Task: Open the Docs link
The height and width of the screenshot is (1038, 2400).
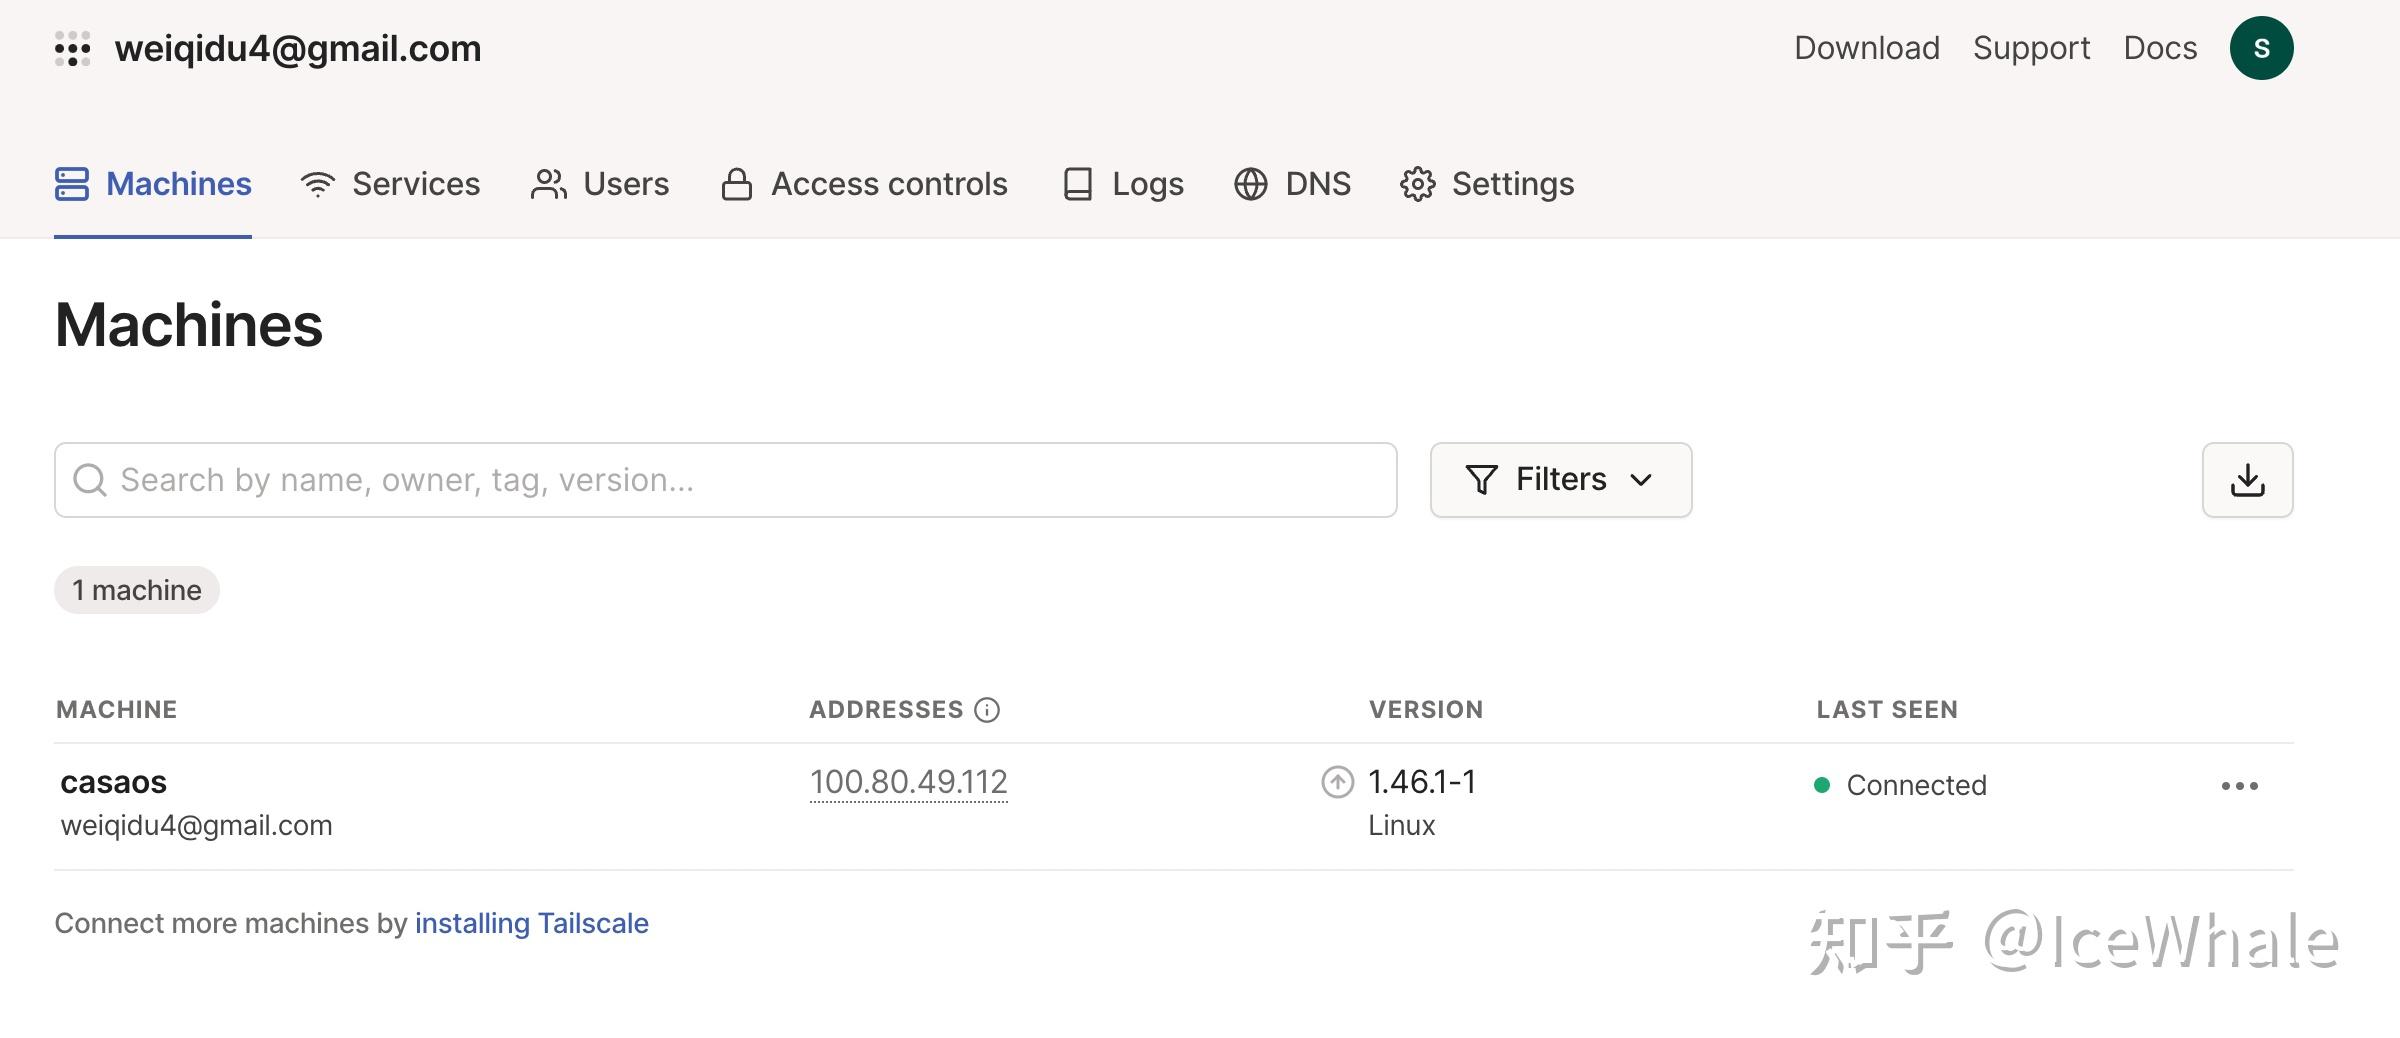Action: [x=2160, y=48]
